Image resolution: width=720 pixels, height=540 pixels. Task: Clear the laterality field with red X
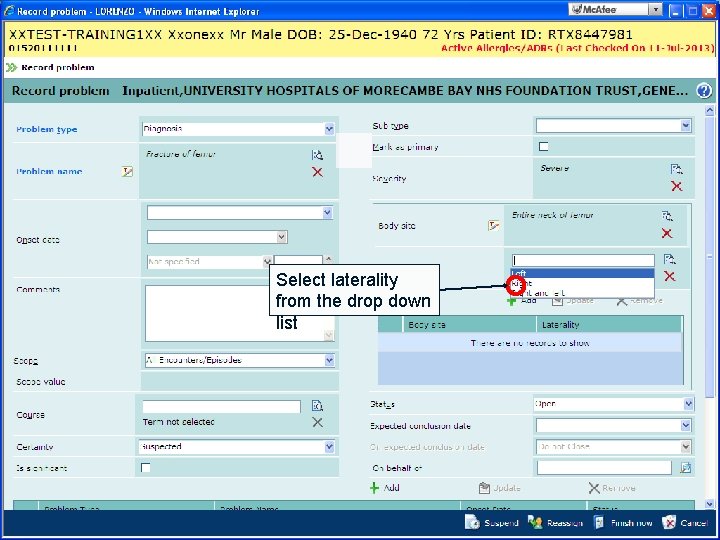click(669, 276)
